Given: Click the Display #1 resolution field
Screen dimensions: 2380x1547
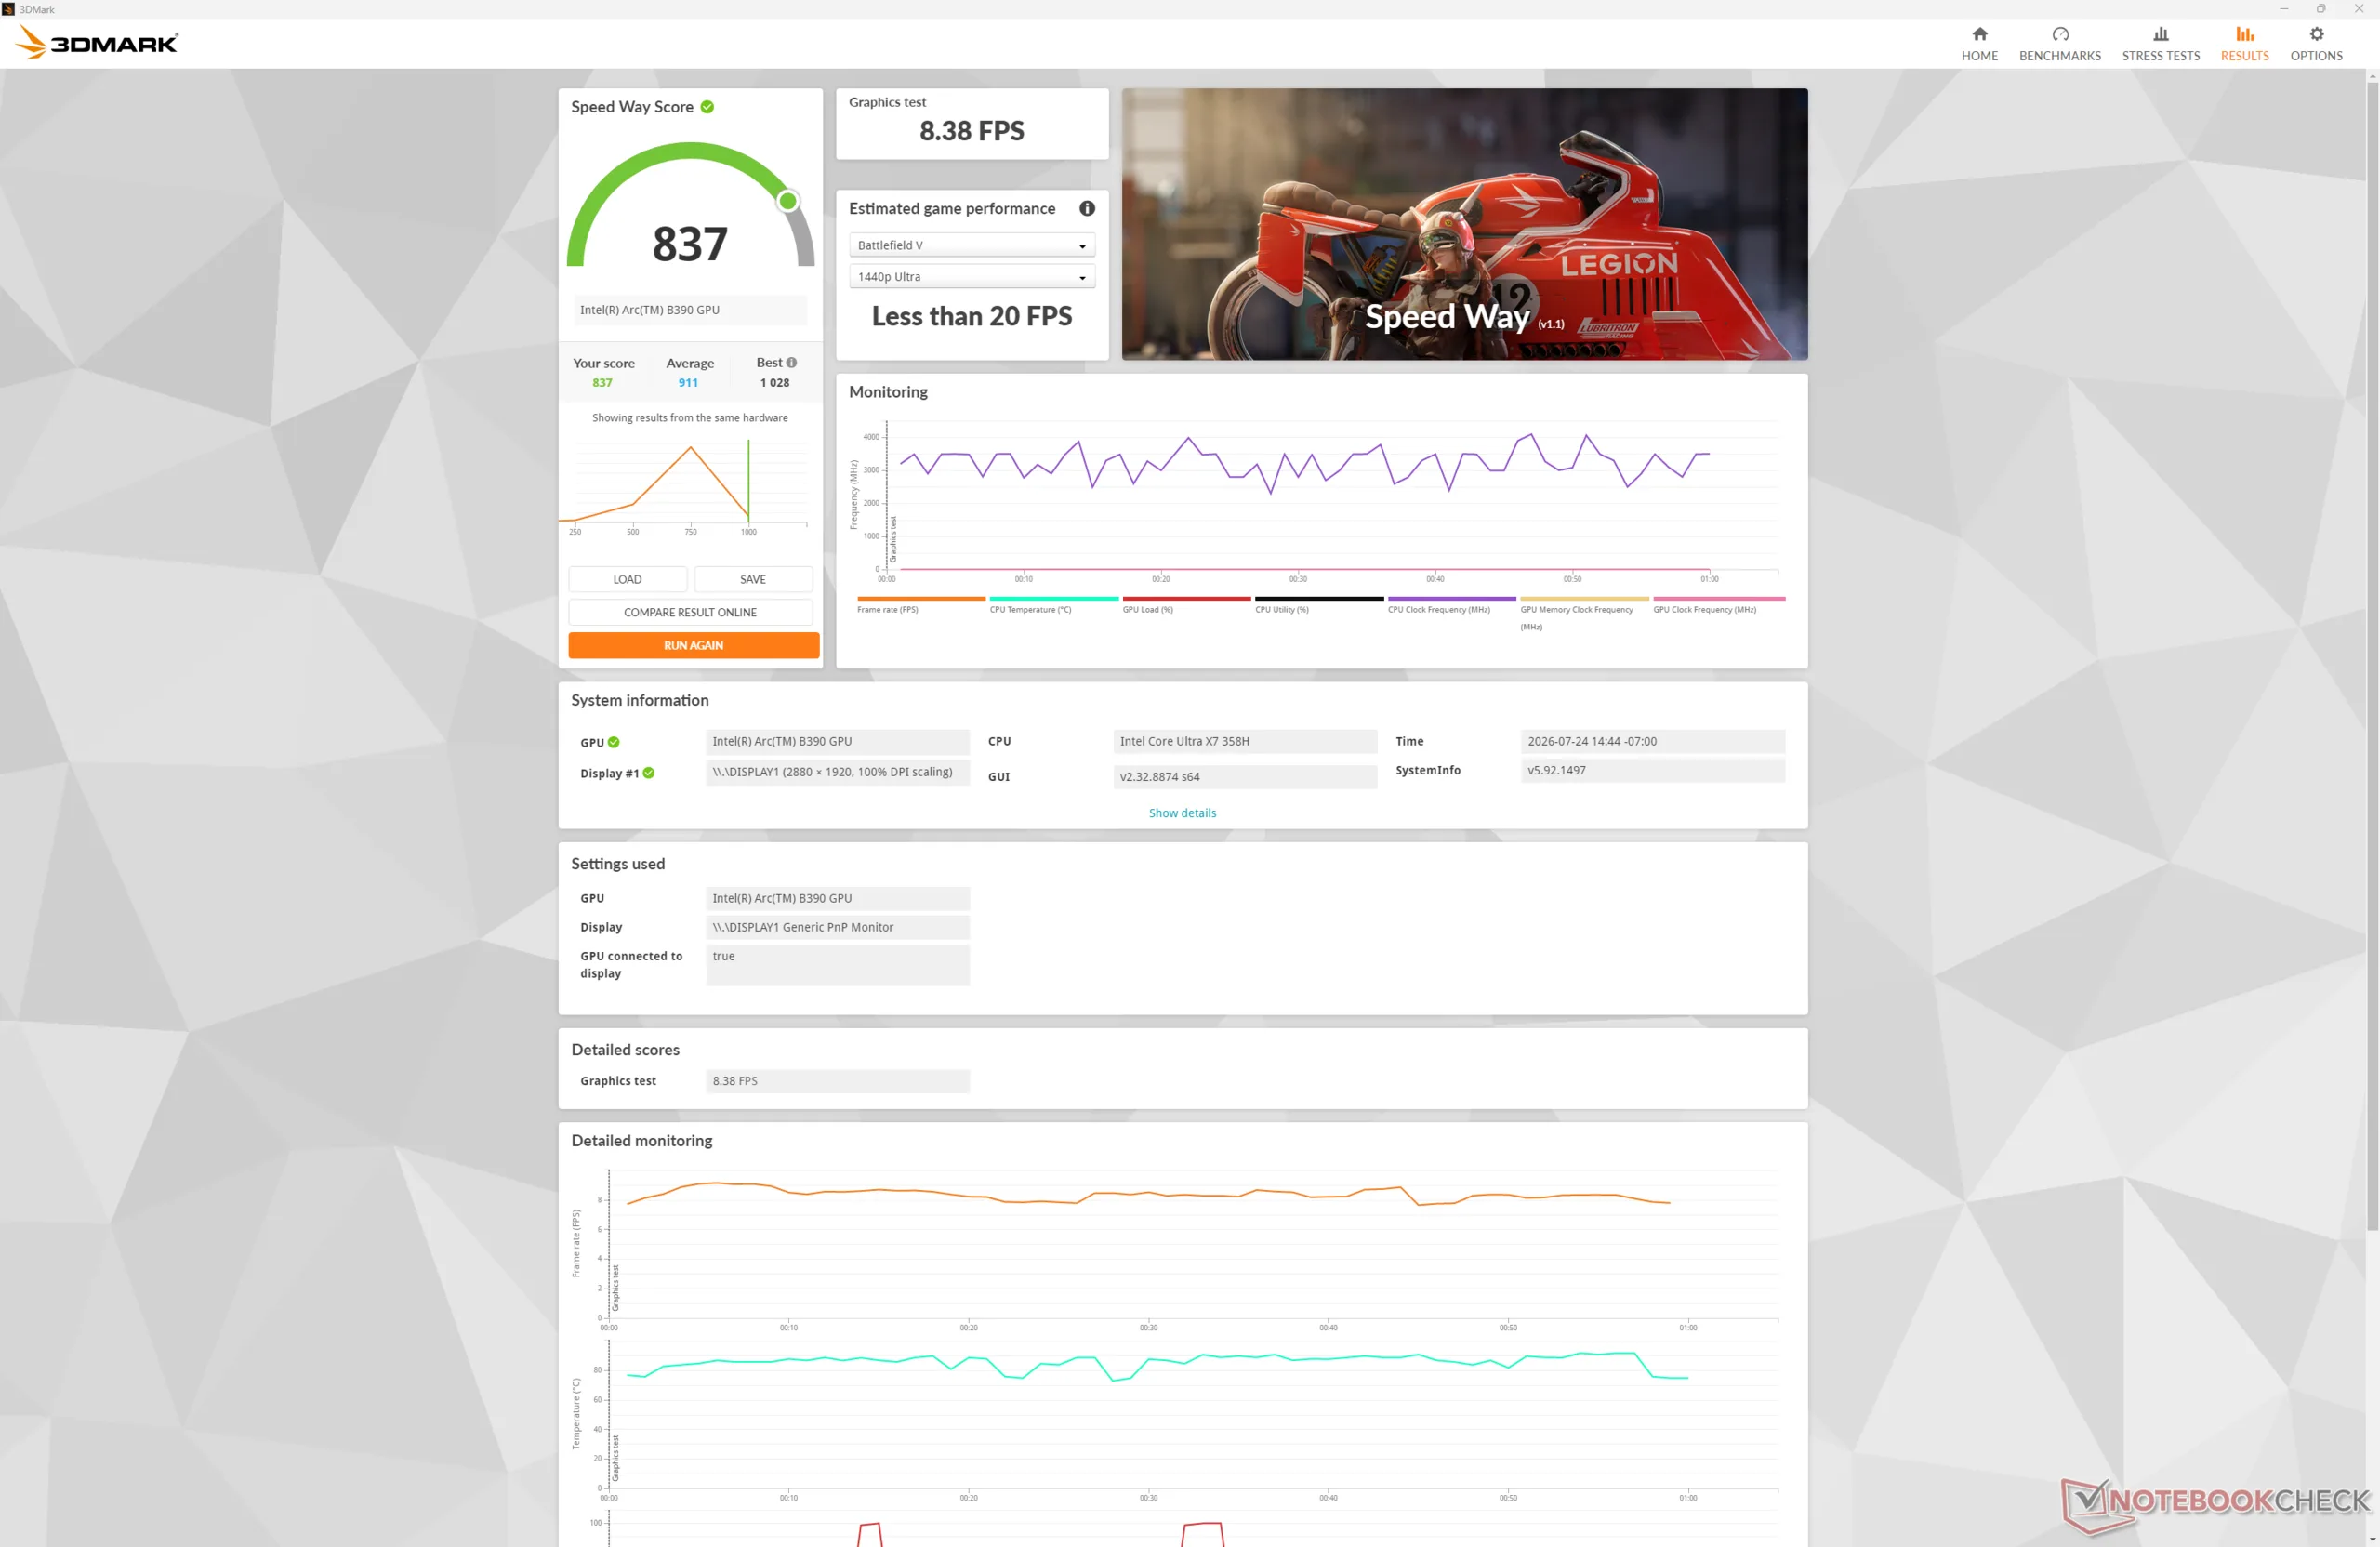Looking at the screenshot, I should point(837,772).
